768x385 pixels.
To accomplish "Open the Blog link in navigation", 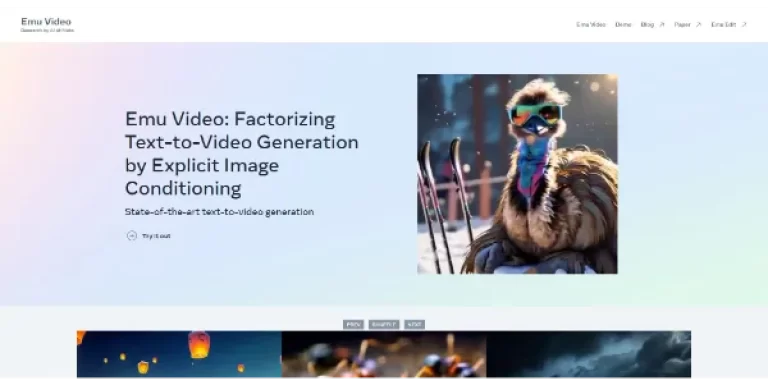I will tap(647, 24).
